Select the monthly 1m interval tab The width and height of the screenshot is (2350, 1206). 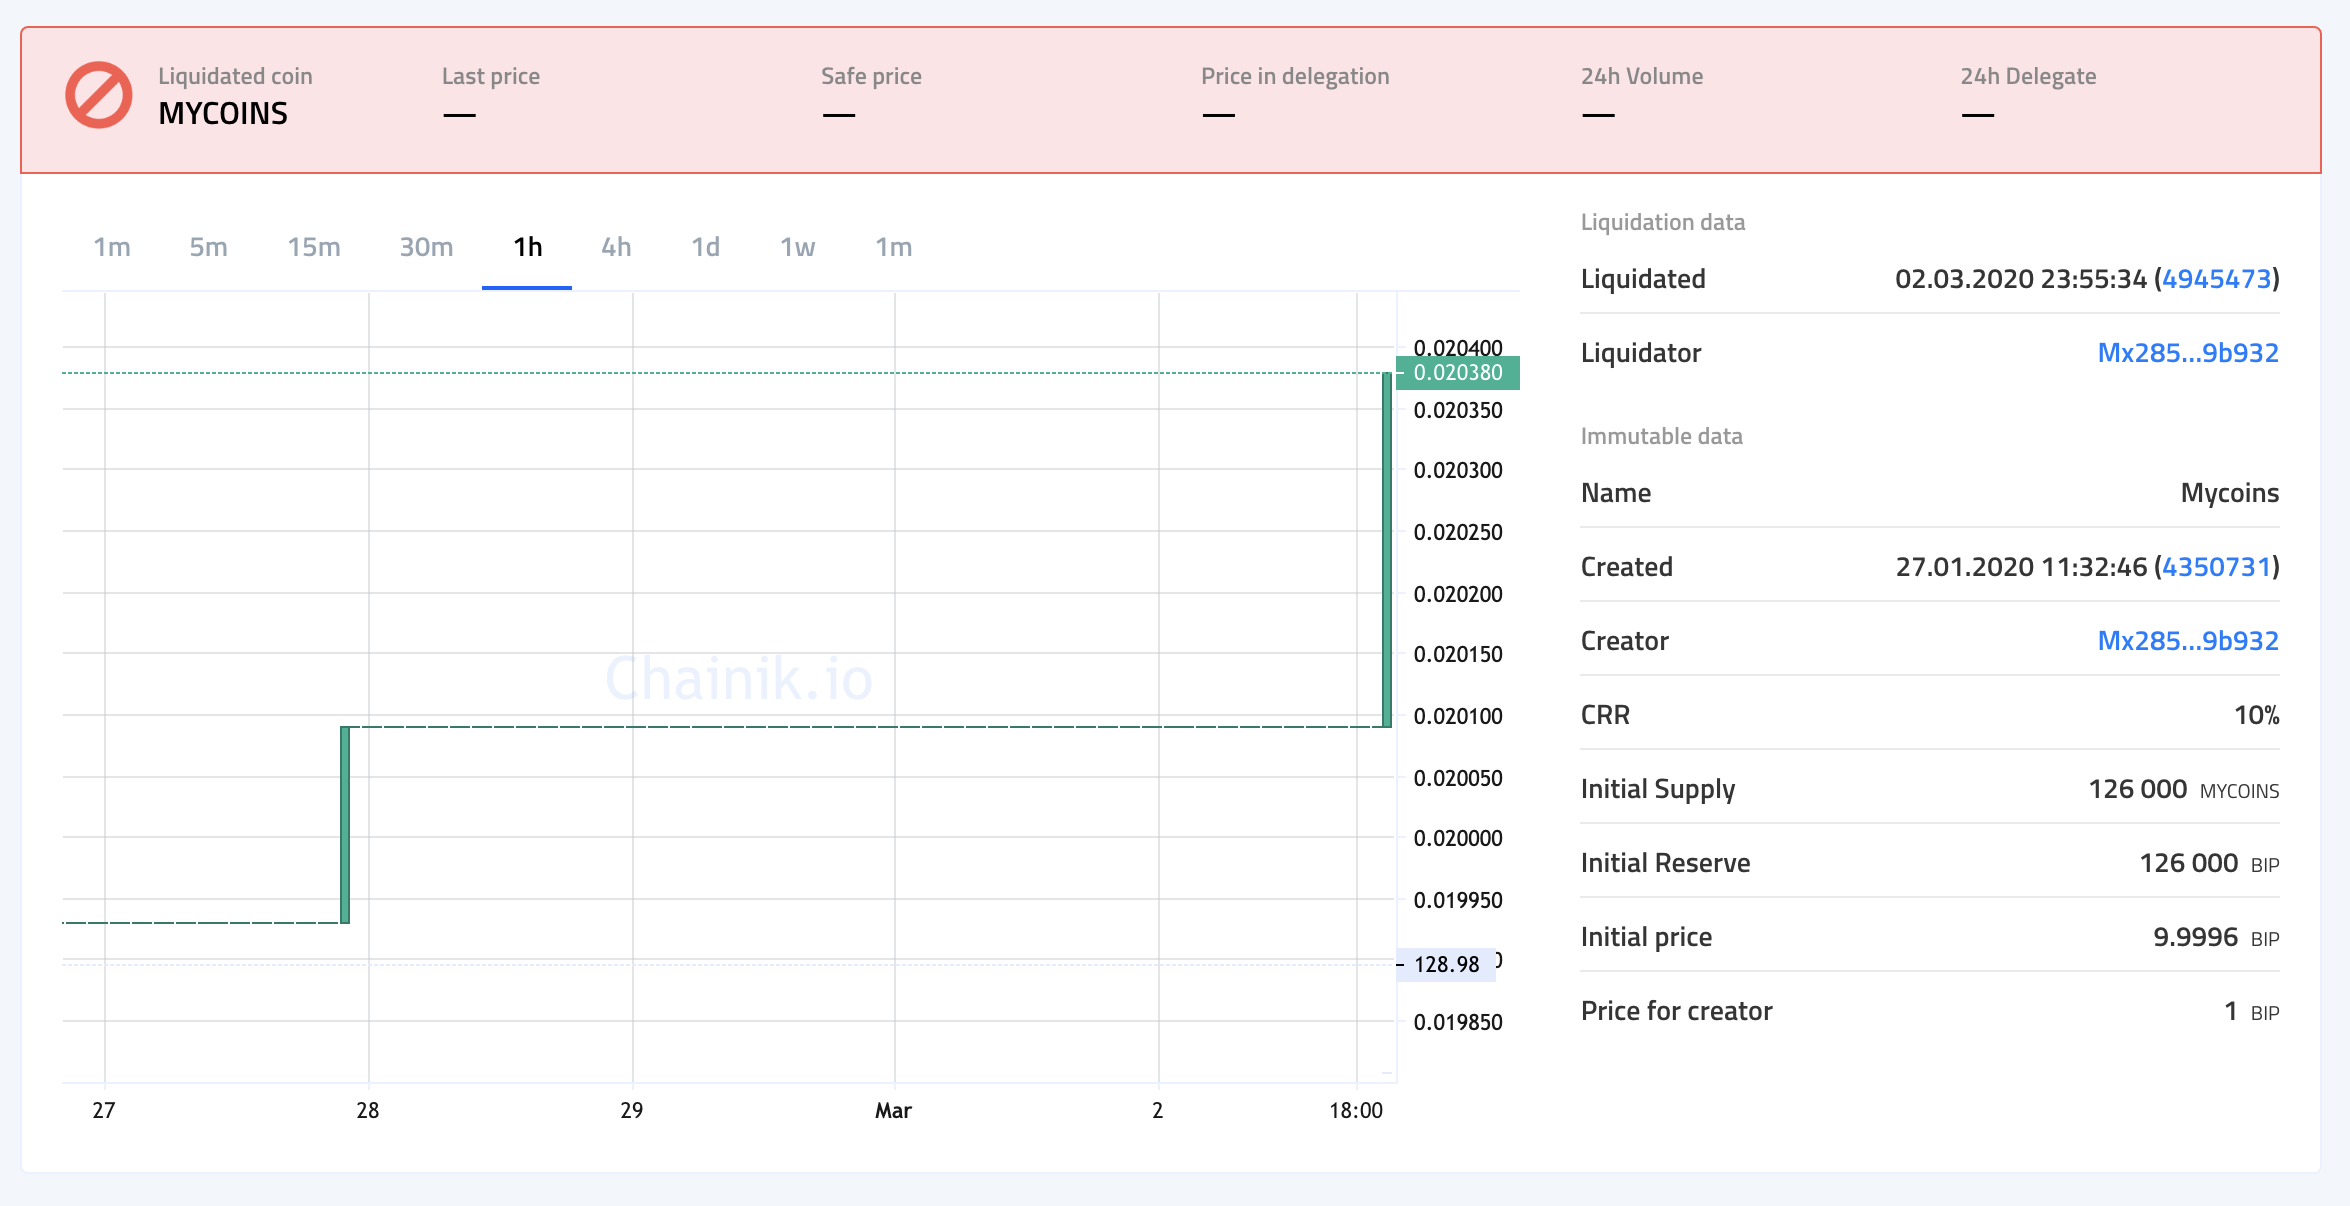893,247
